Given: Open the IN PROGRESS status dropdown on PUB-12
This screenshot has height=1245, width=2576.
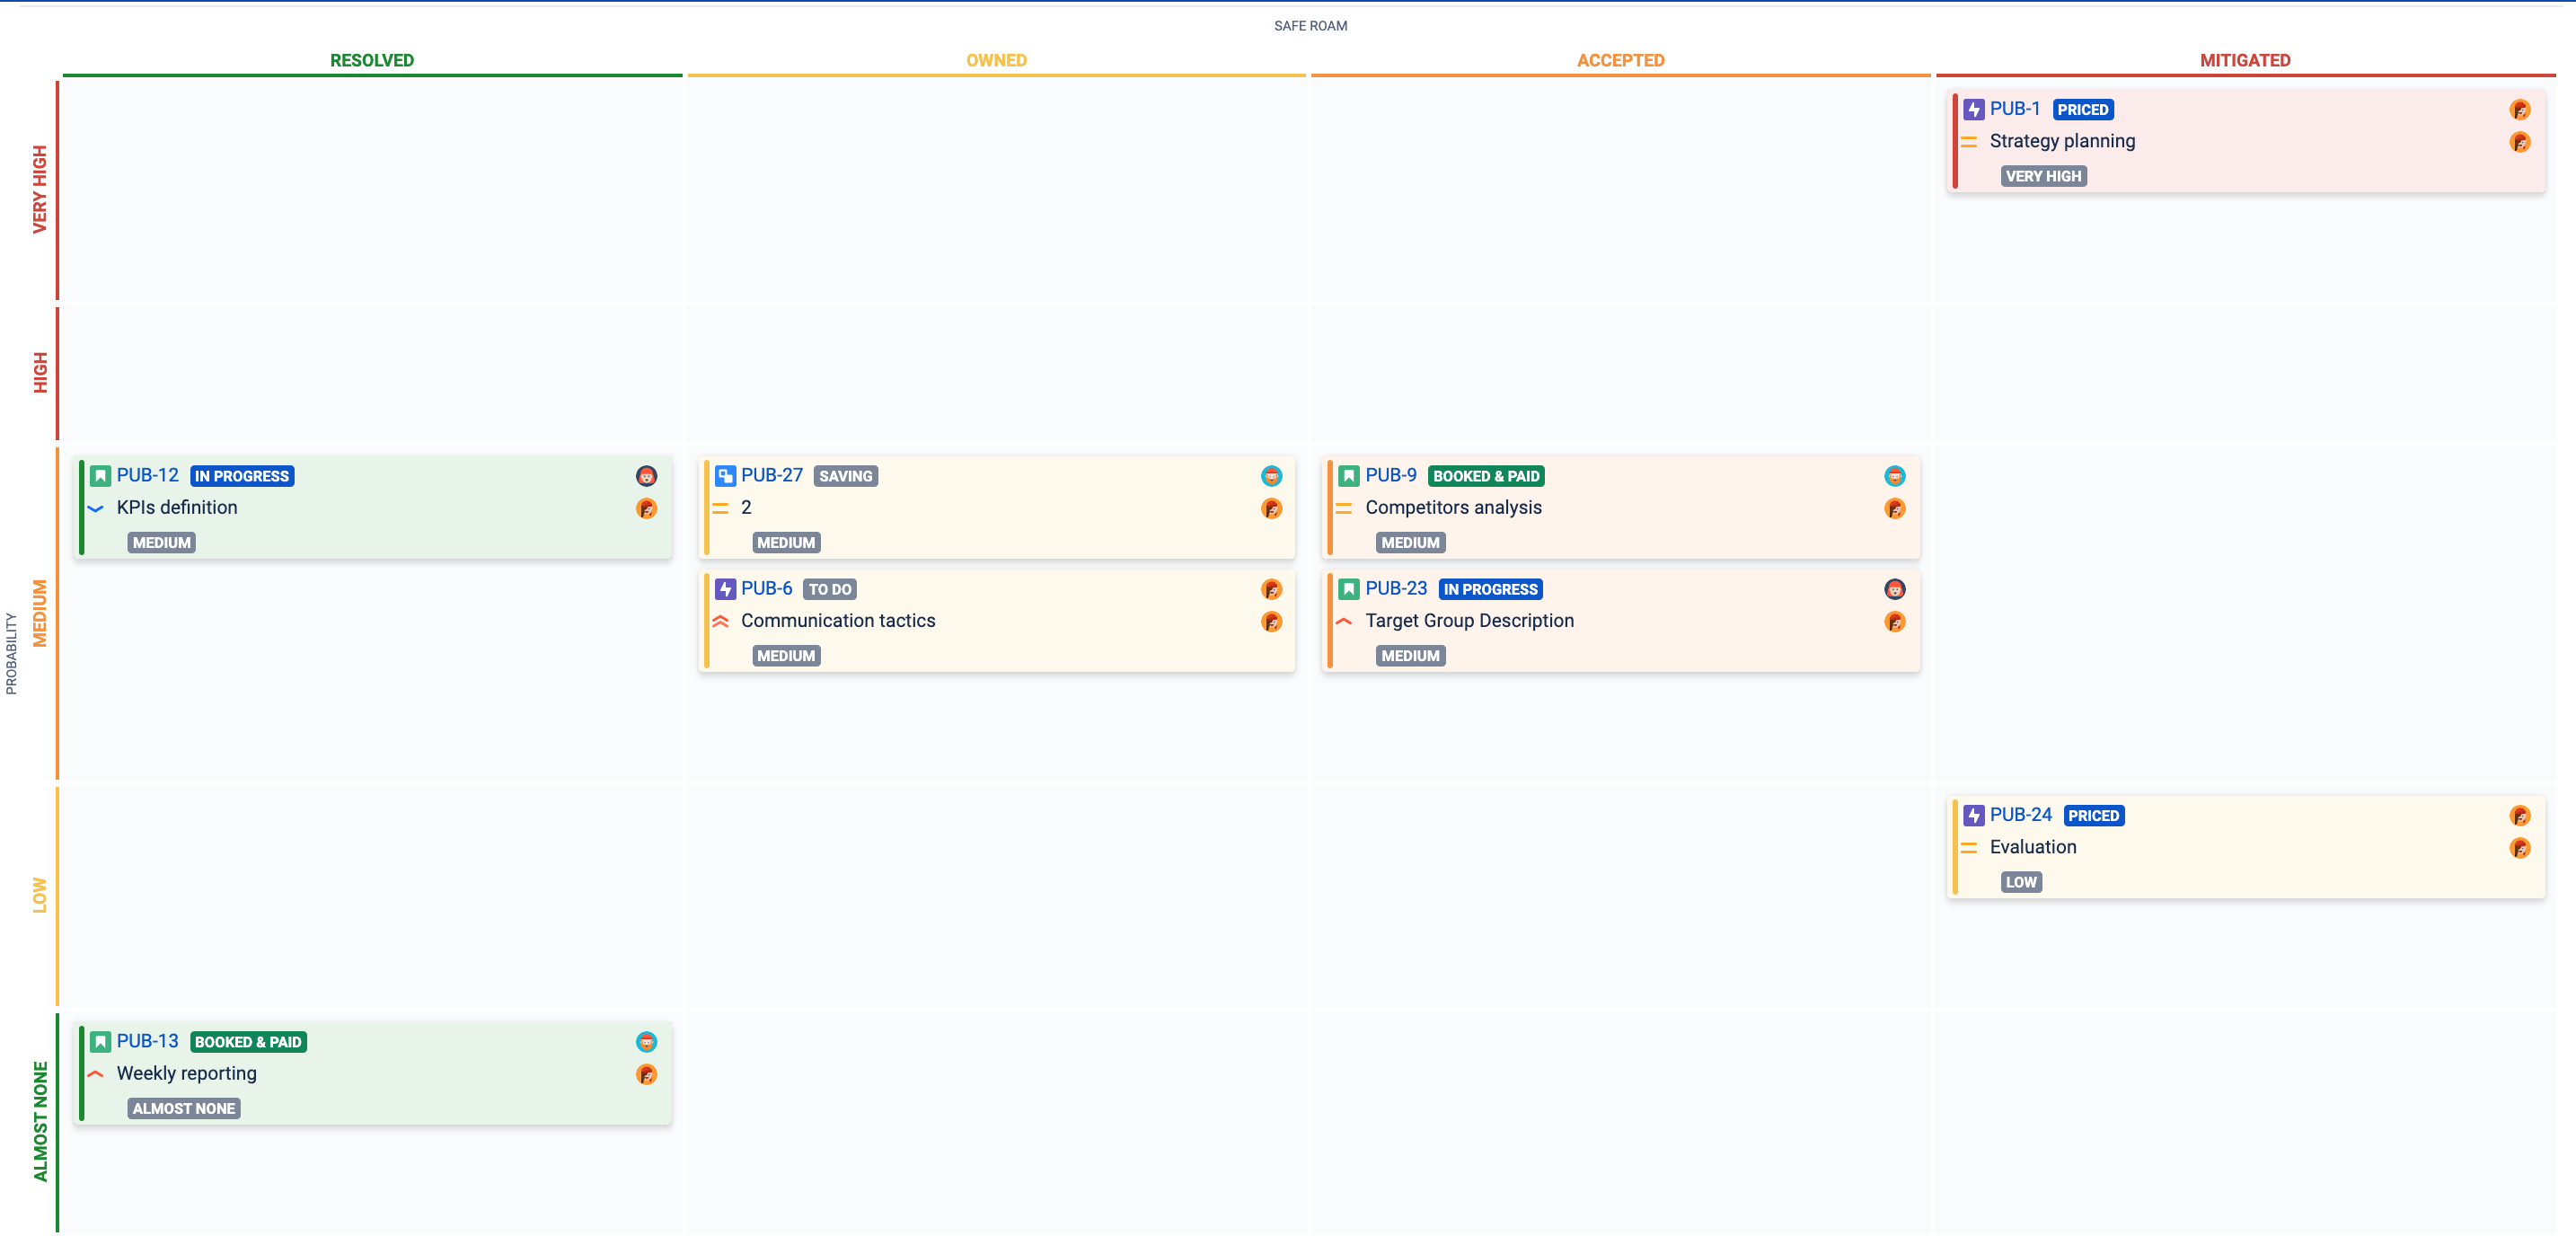Looking at the screenshot, I should [242, 476].
